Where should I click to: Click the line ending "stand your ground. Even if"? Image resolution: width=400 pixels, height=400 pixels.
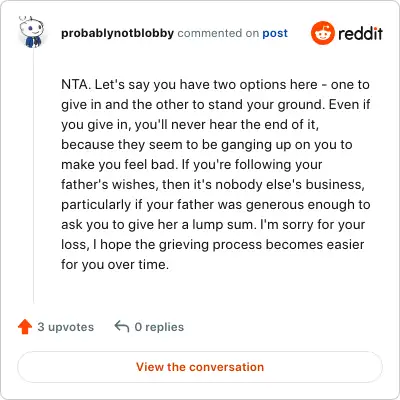[216, 105]
